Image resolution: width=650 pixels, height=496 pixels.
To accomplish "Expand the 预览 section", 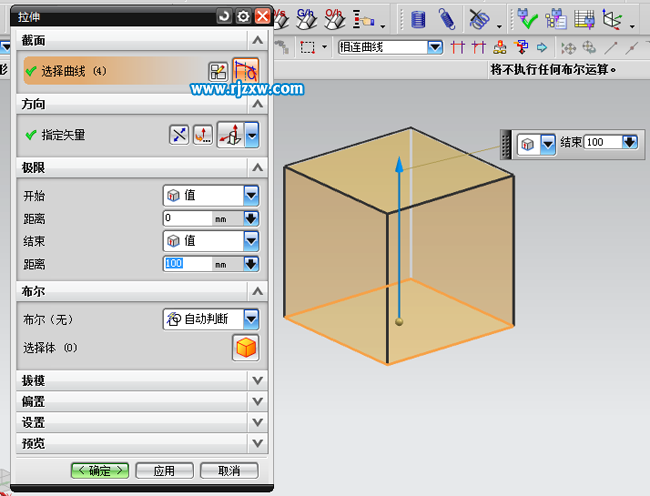I will 258,443.
